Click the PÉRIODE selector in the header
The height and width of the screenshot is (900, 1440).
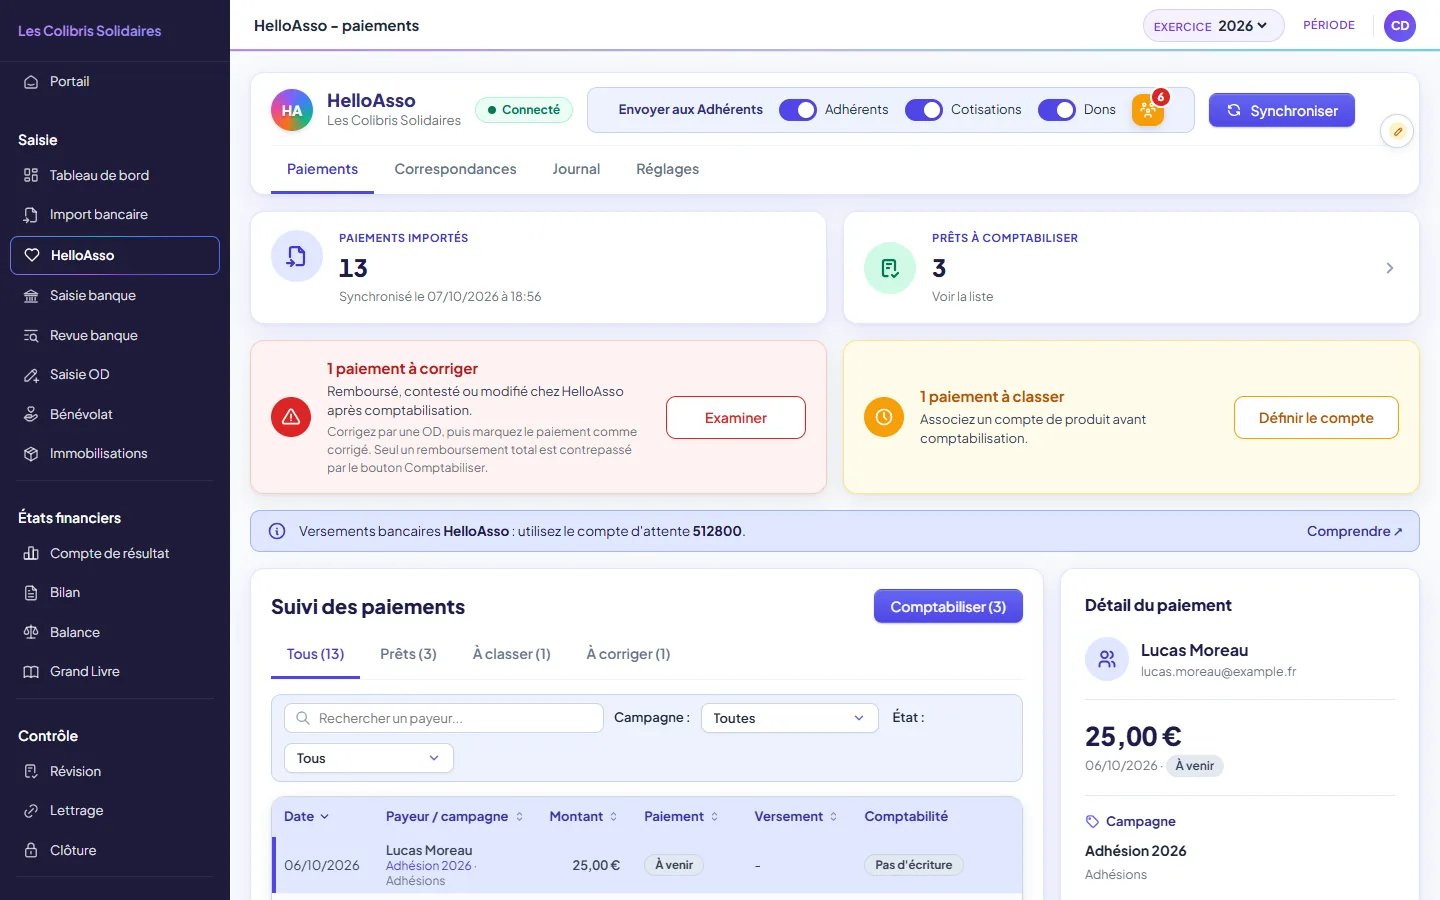coord(1329,26)
